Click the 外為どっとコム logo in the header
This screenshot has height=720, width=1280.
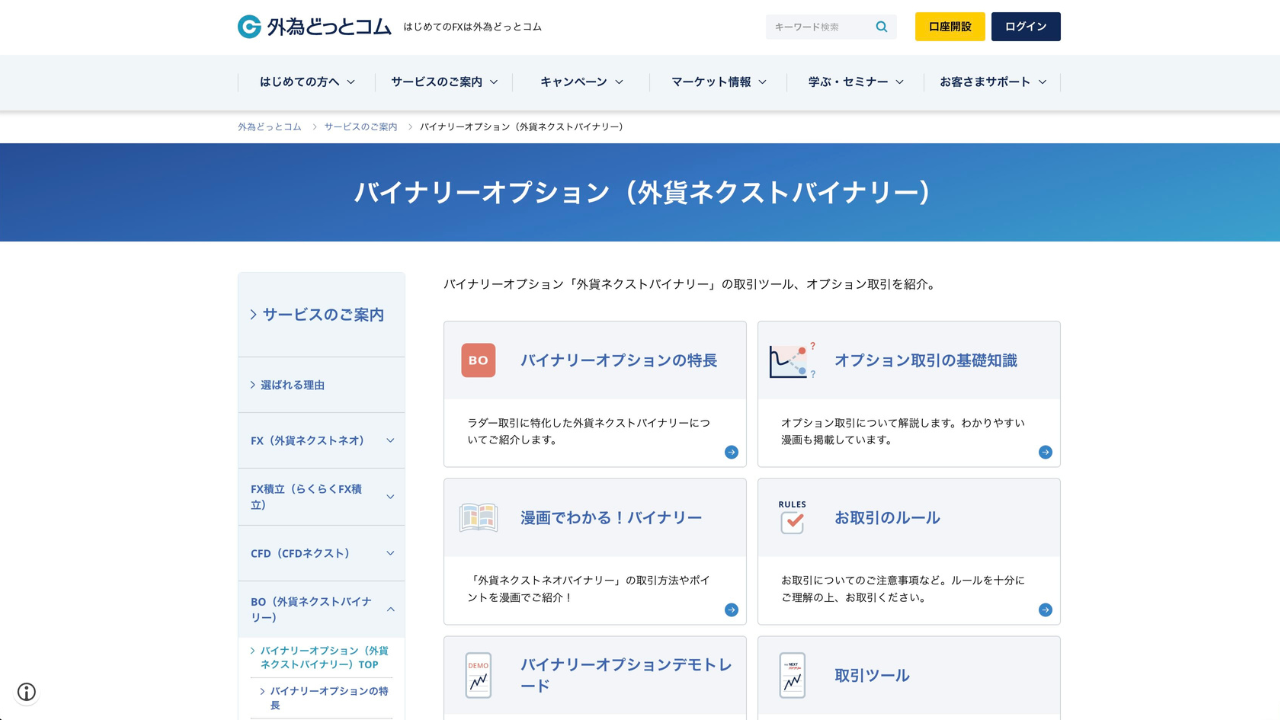314,27
